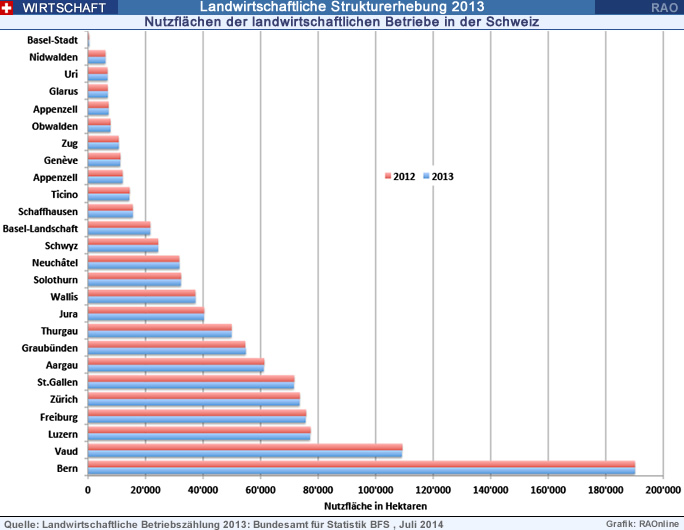This screenshot has height=530, width=684.
Task: Click the red 2012 legend swatch
Action: click(388, 176)
